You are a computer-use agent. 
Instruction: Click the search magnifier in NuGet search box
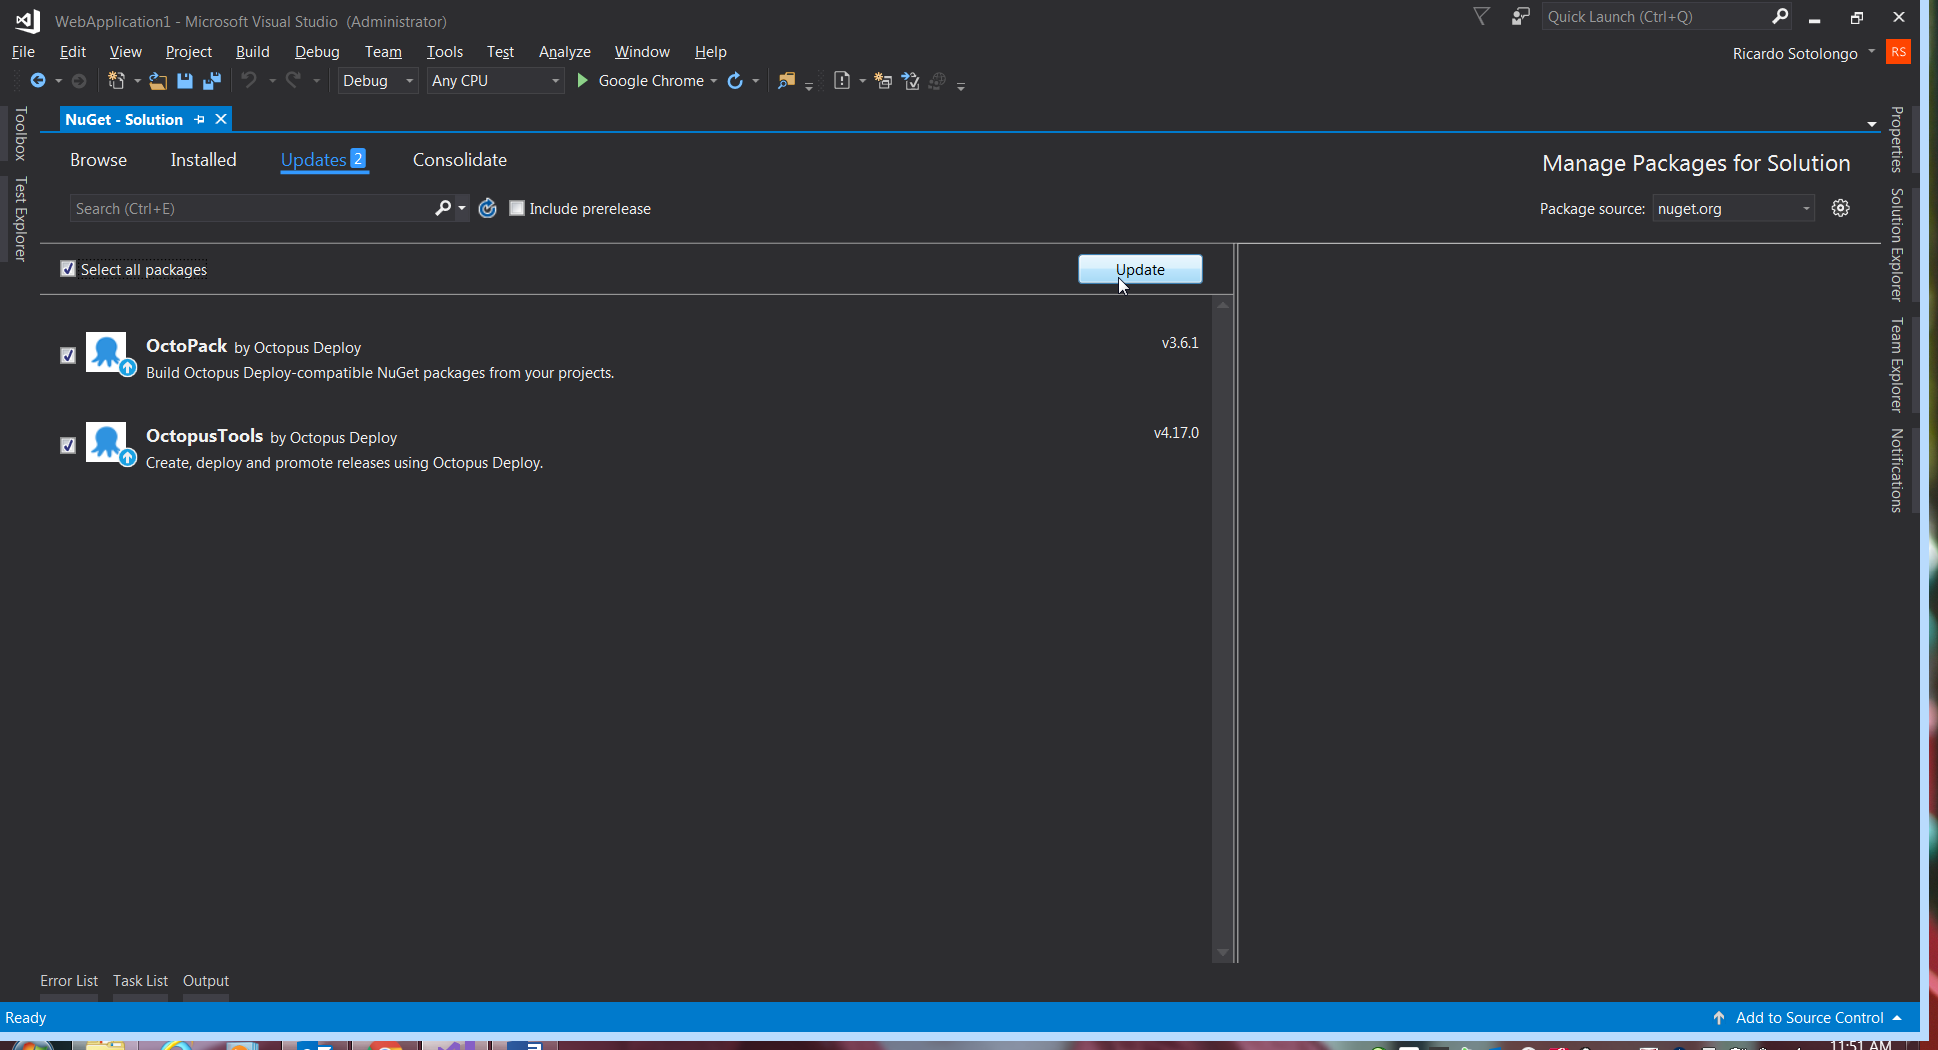point(443,208)
